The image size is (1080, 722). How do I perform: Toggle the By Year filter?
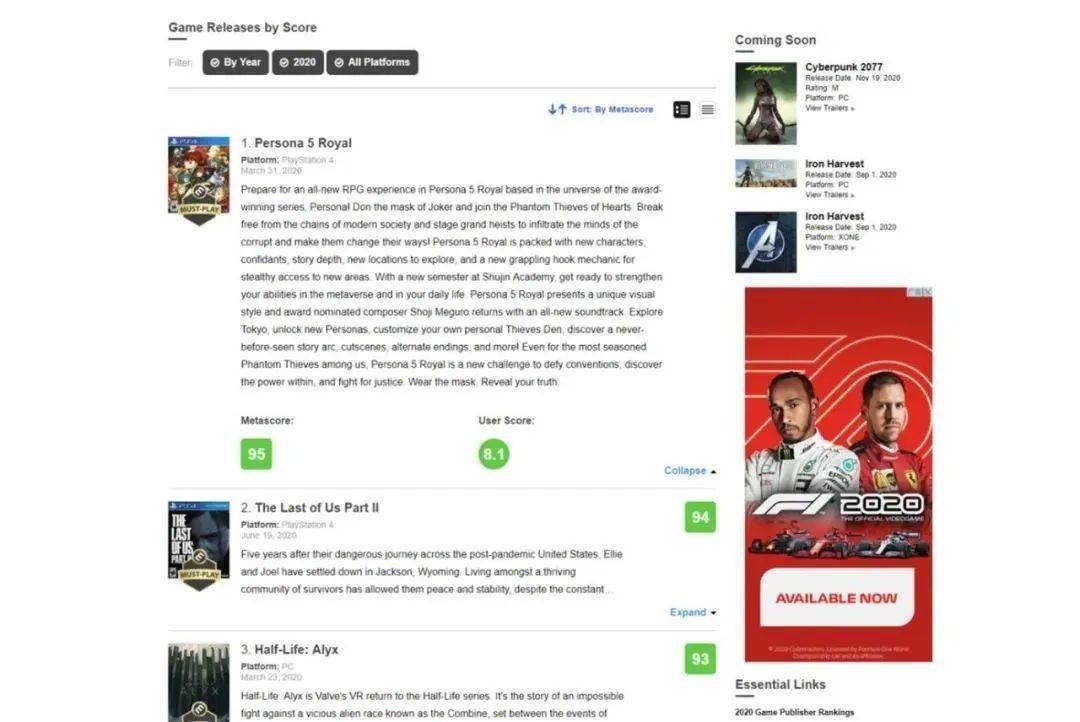236,62
